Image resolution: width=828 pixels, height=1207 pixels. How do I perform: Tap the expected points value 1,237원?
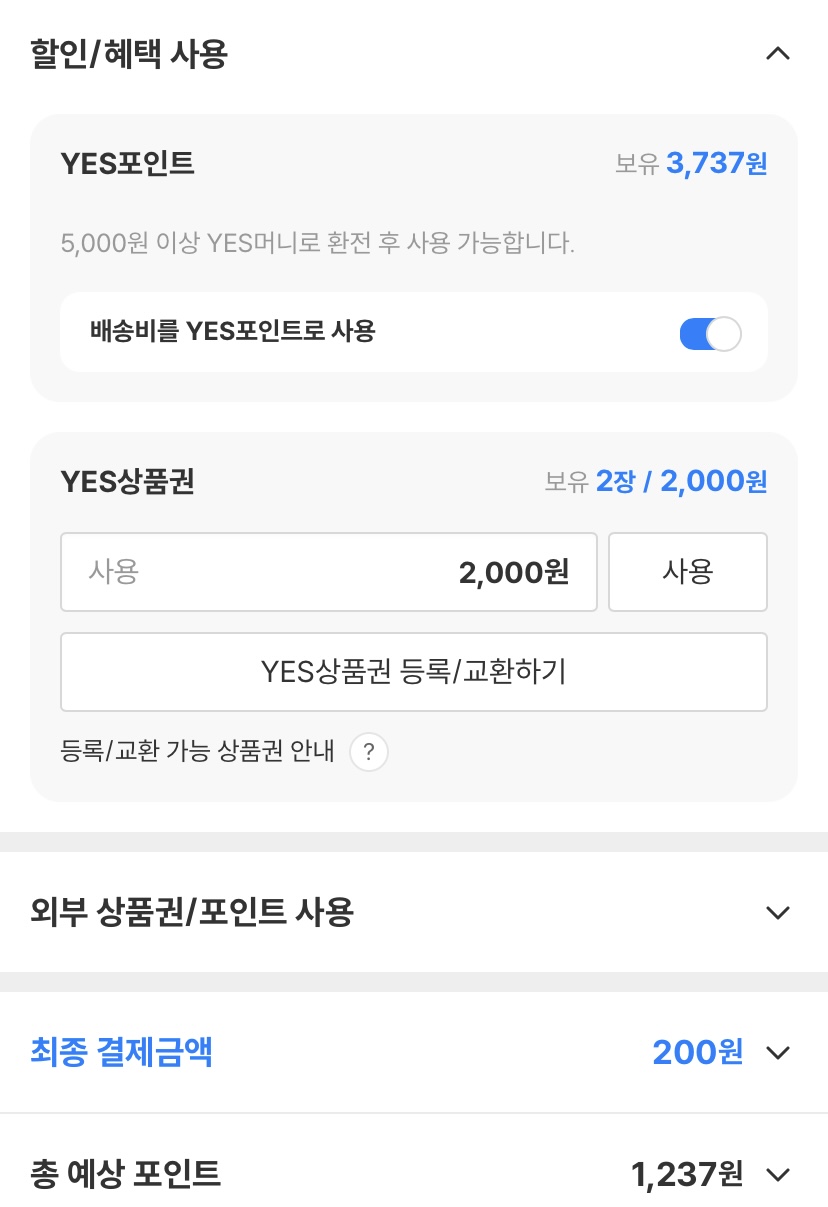[687, 1174]
